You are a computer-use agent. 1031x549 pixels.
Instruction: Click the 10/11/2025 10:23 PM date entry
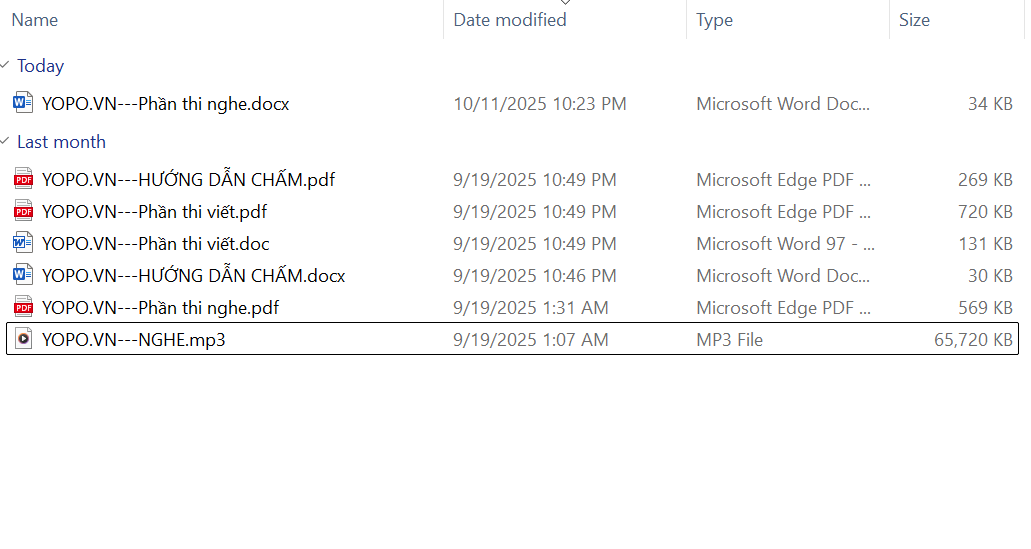click(540, 104)
